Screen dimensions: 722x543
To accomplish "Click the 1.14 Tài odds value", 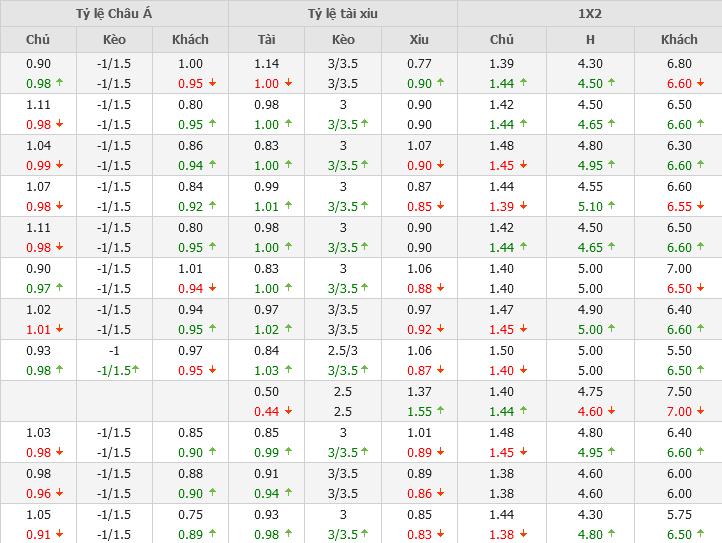I will point(266,63).
